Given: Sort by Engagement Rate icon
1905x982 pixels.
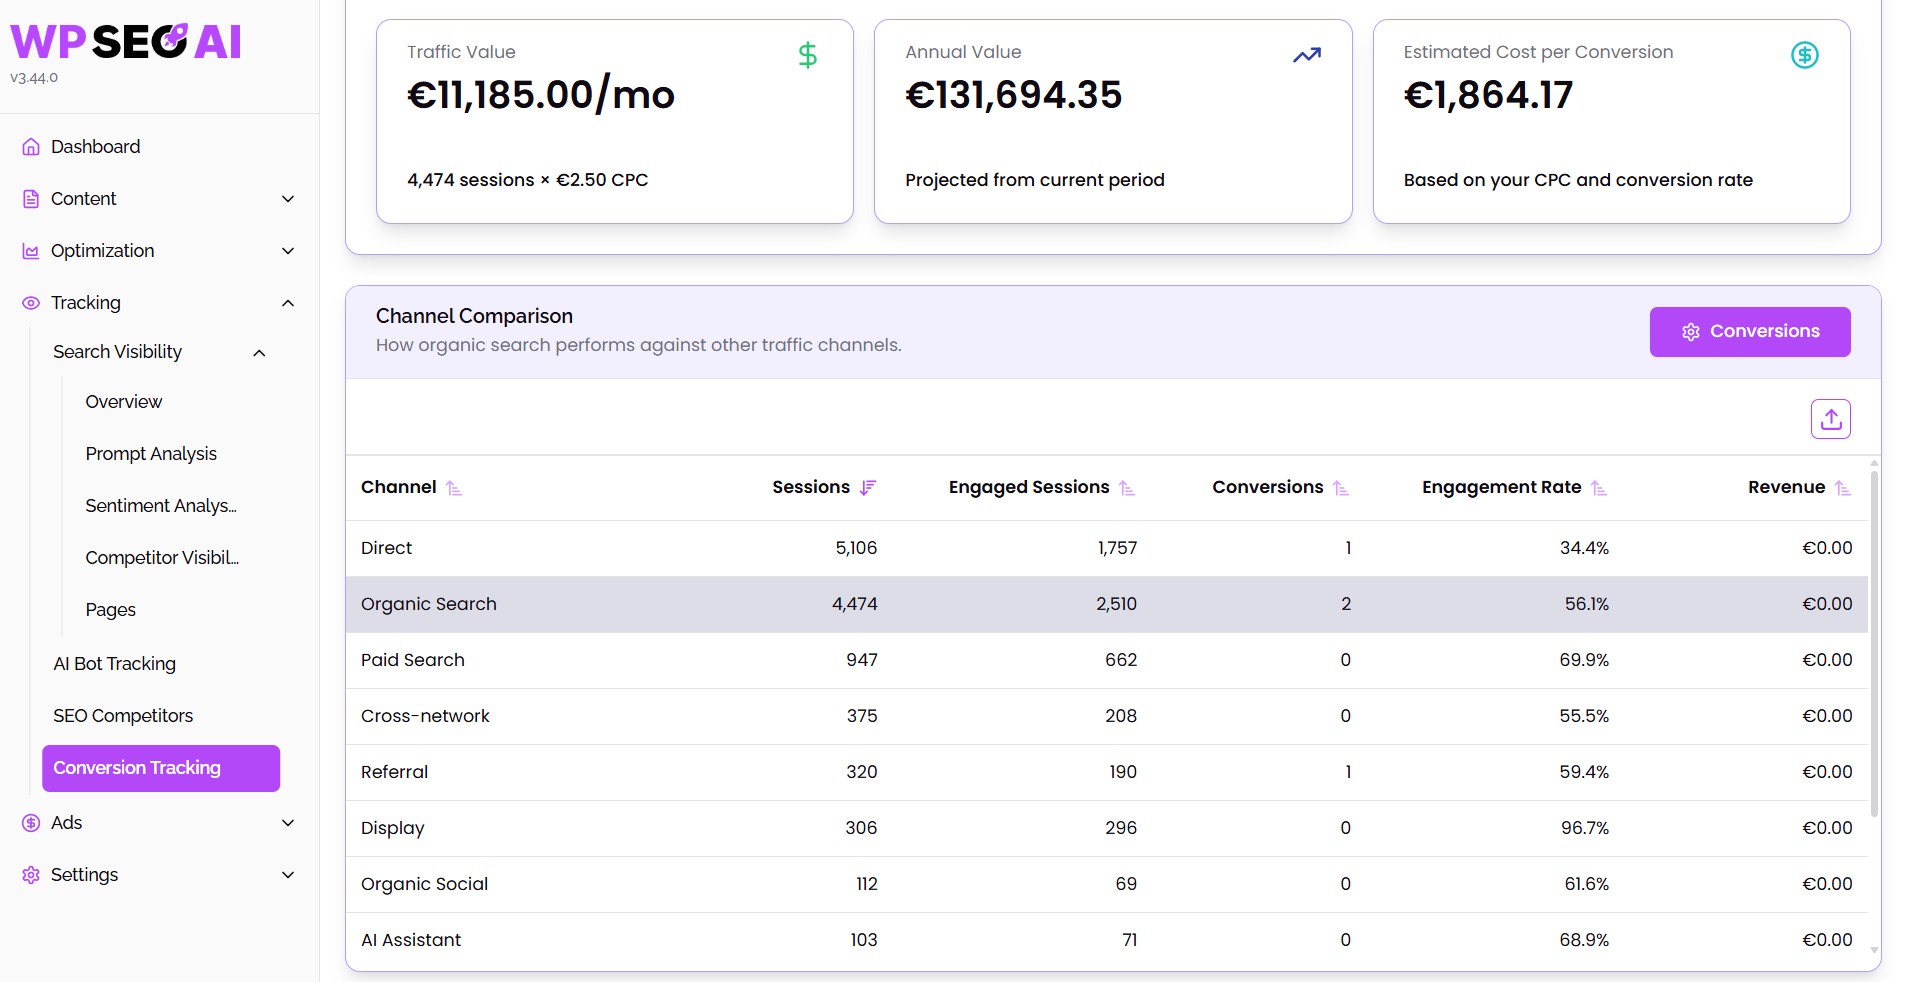Looking at the screenshot, I should [1599, 488].
